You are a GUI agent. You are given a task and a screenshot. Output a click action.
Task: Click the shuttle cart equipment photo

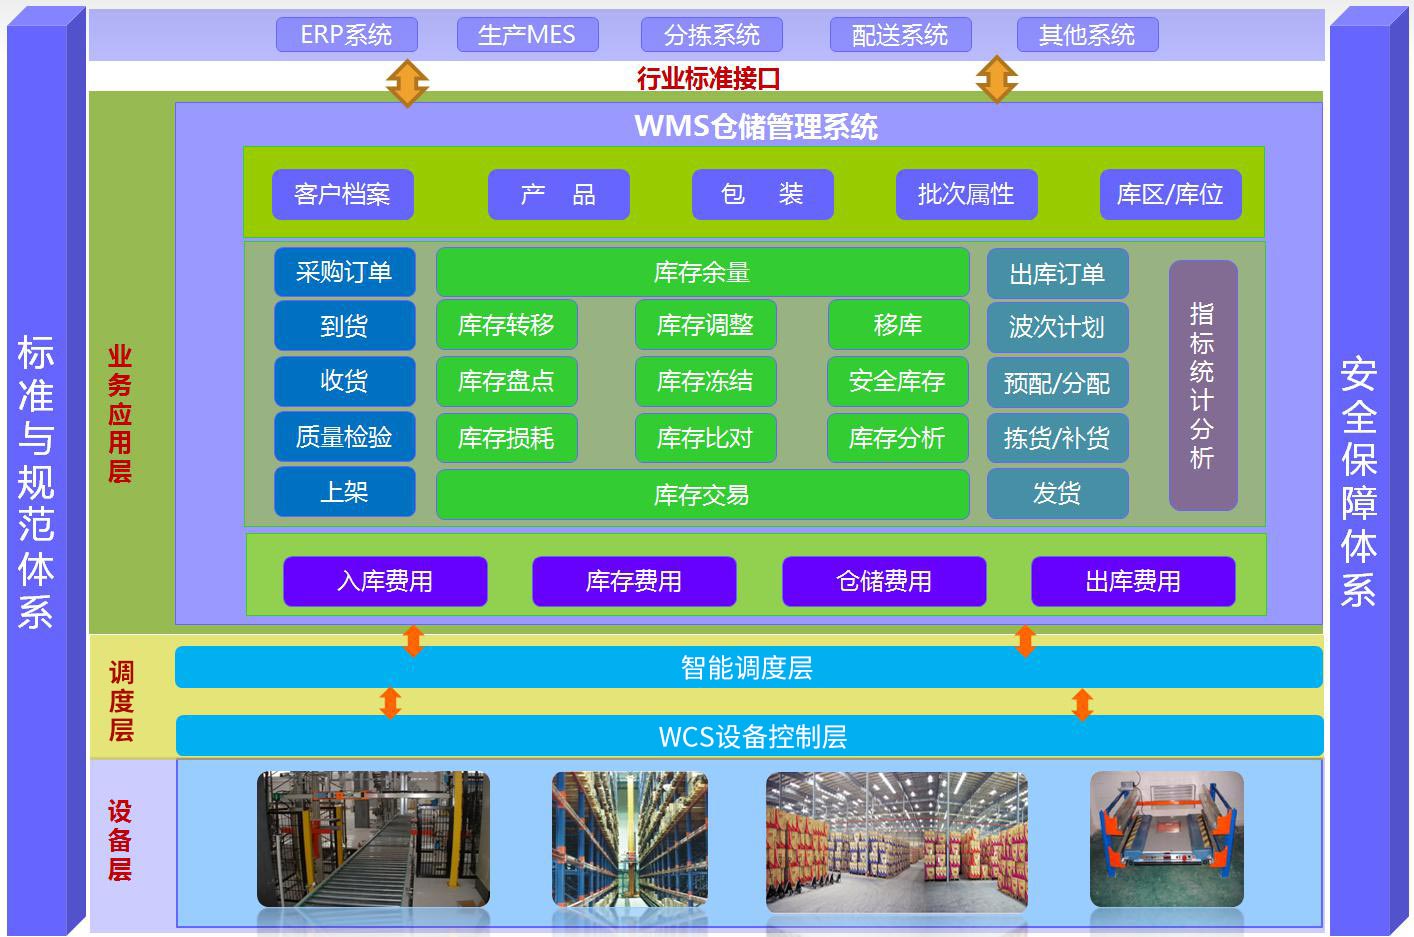tap(1166, 838)
